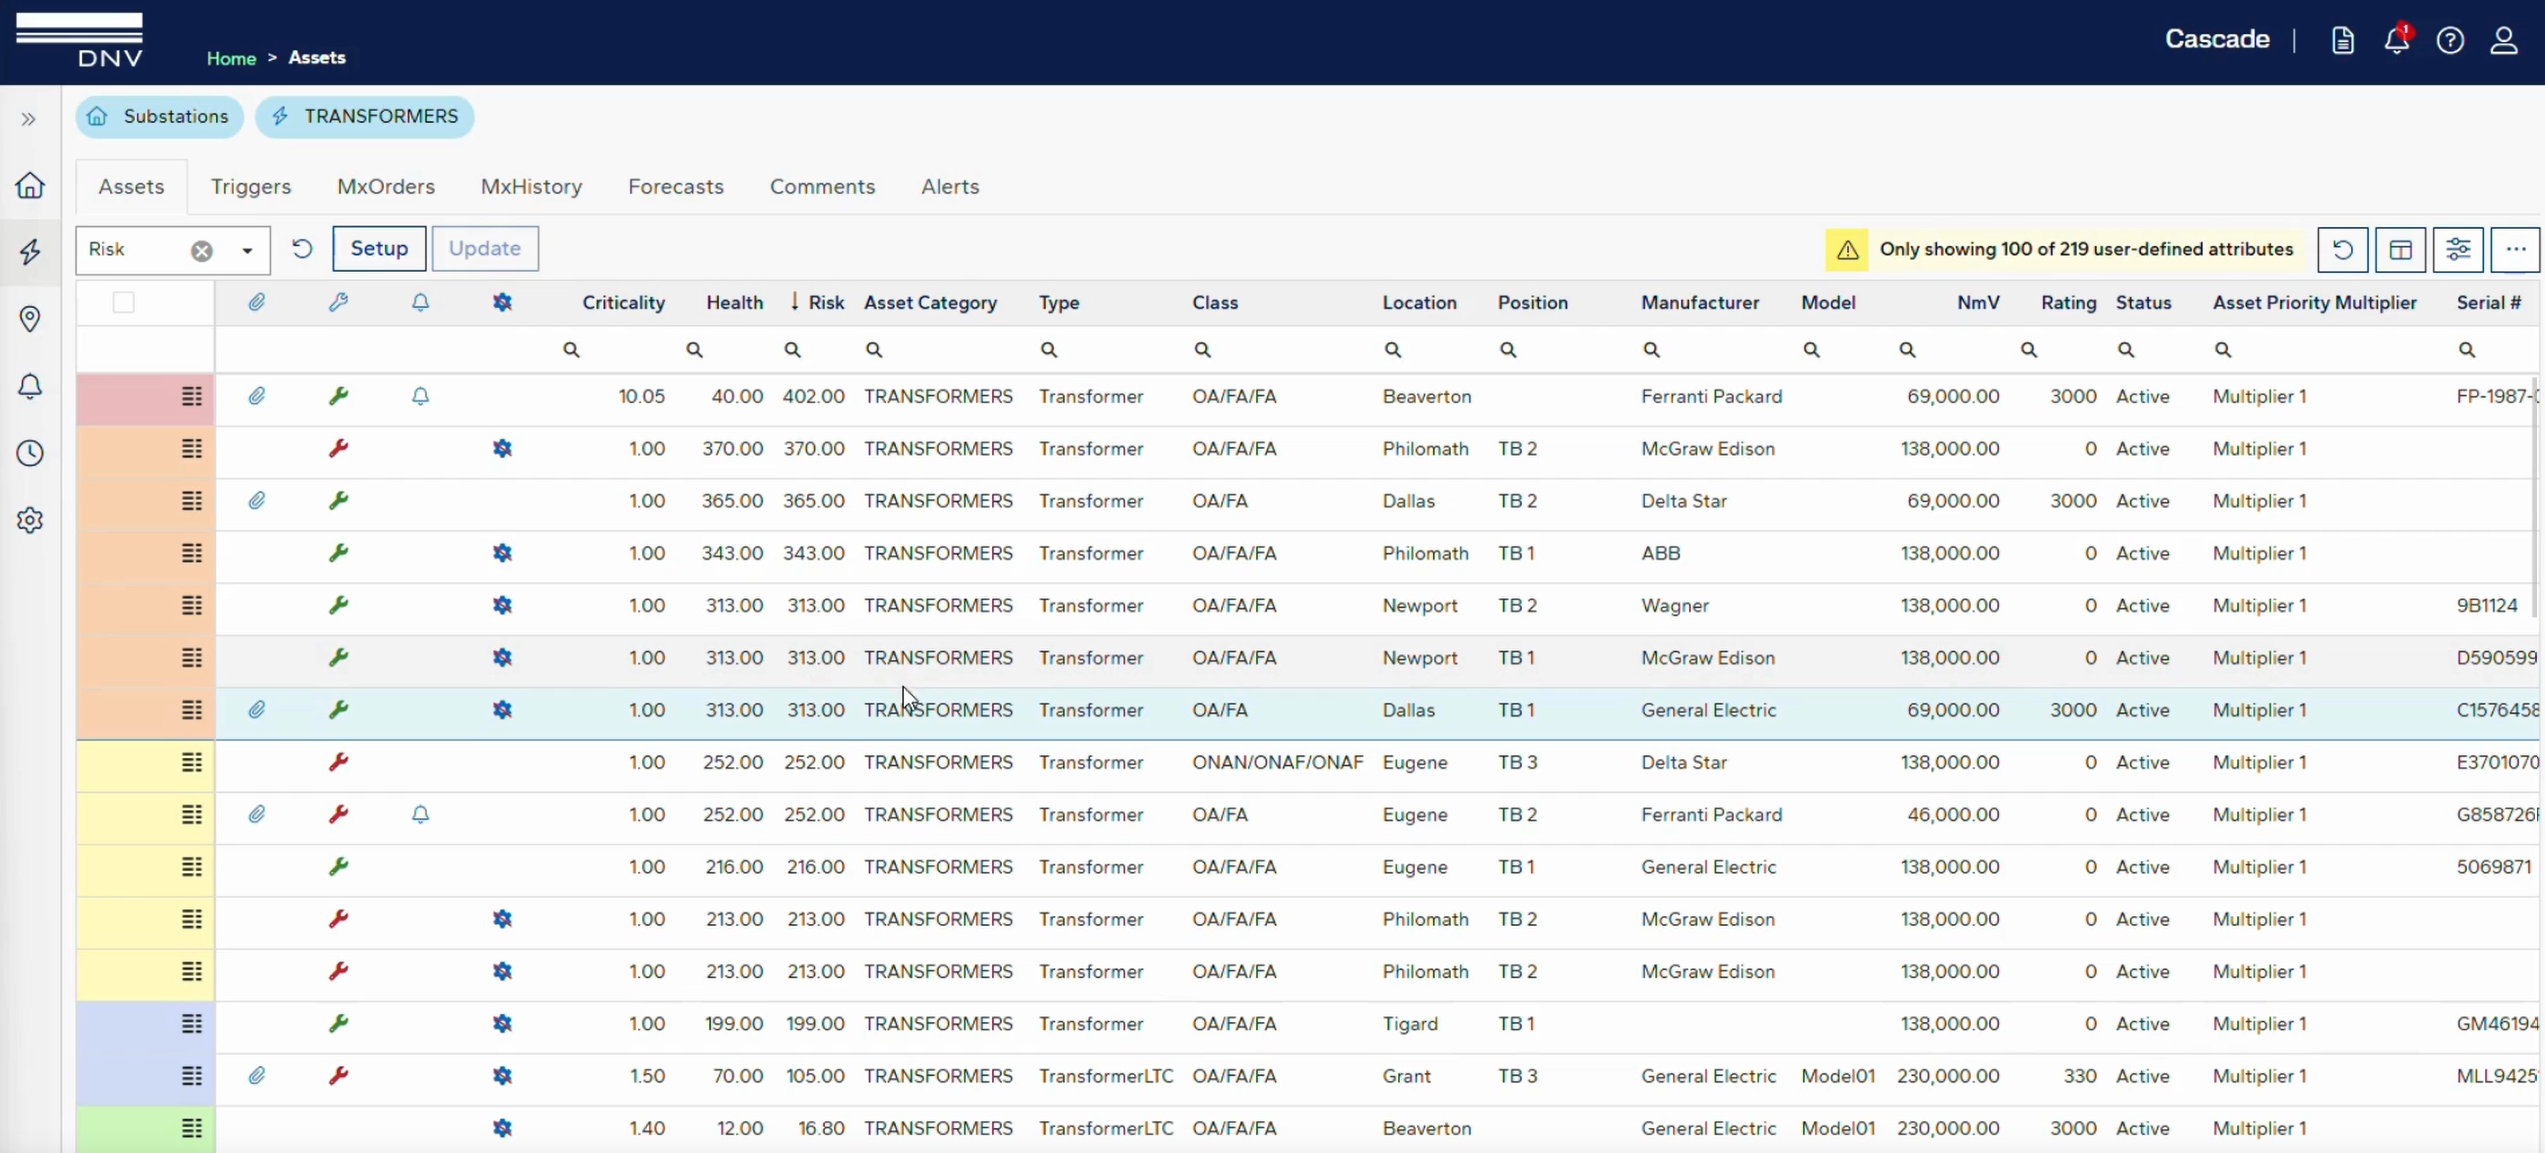Clear the Risk selection with X

[202, 250]
